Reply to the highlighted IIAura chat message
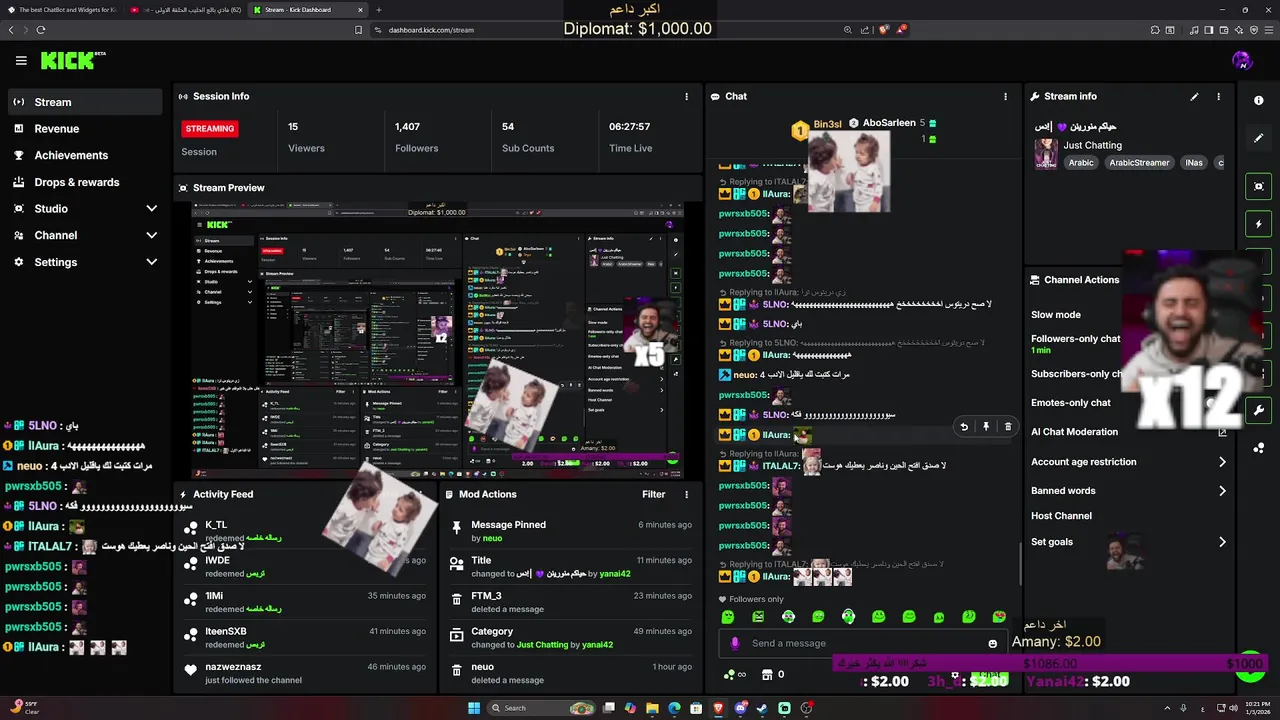 click(964, 427)
